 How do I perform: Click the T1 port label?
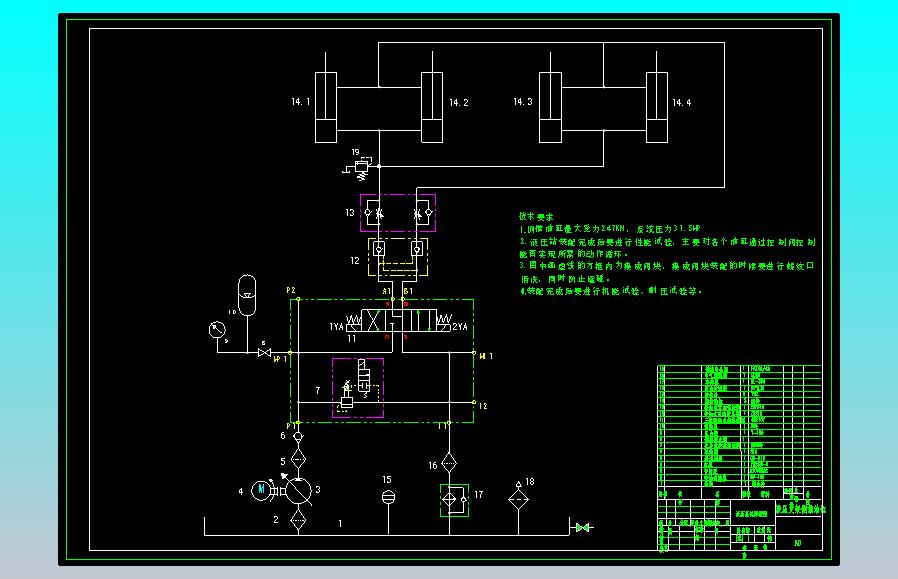click(x=442, y=426)
